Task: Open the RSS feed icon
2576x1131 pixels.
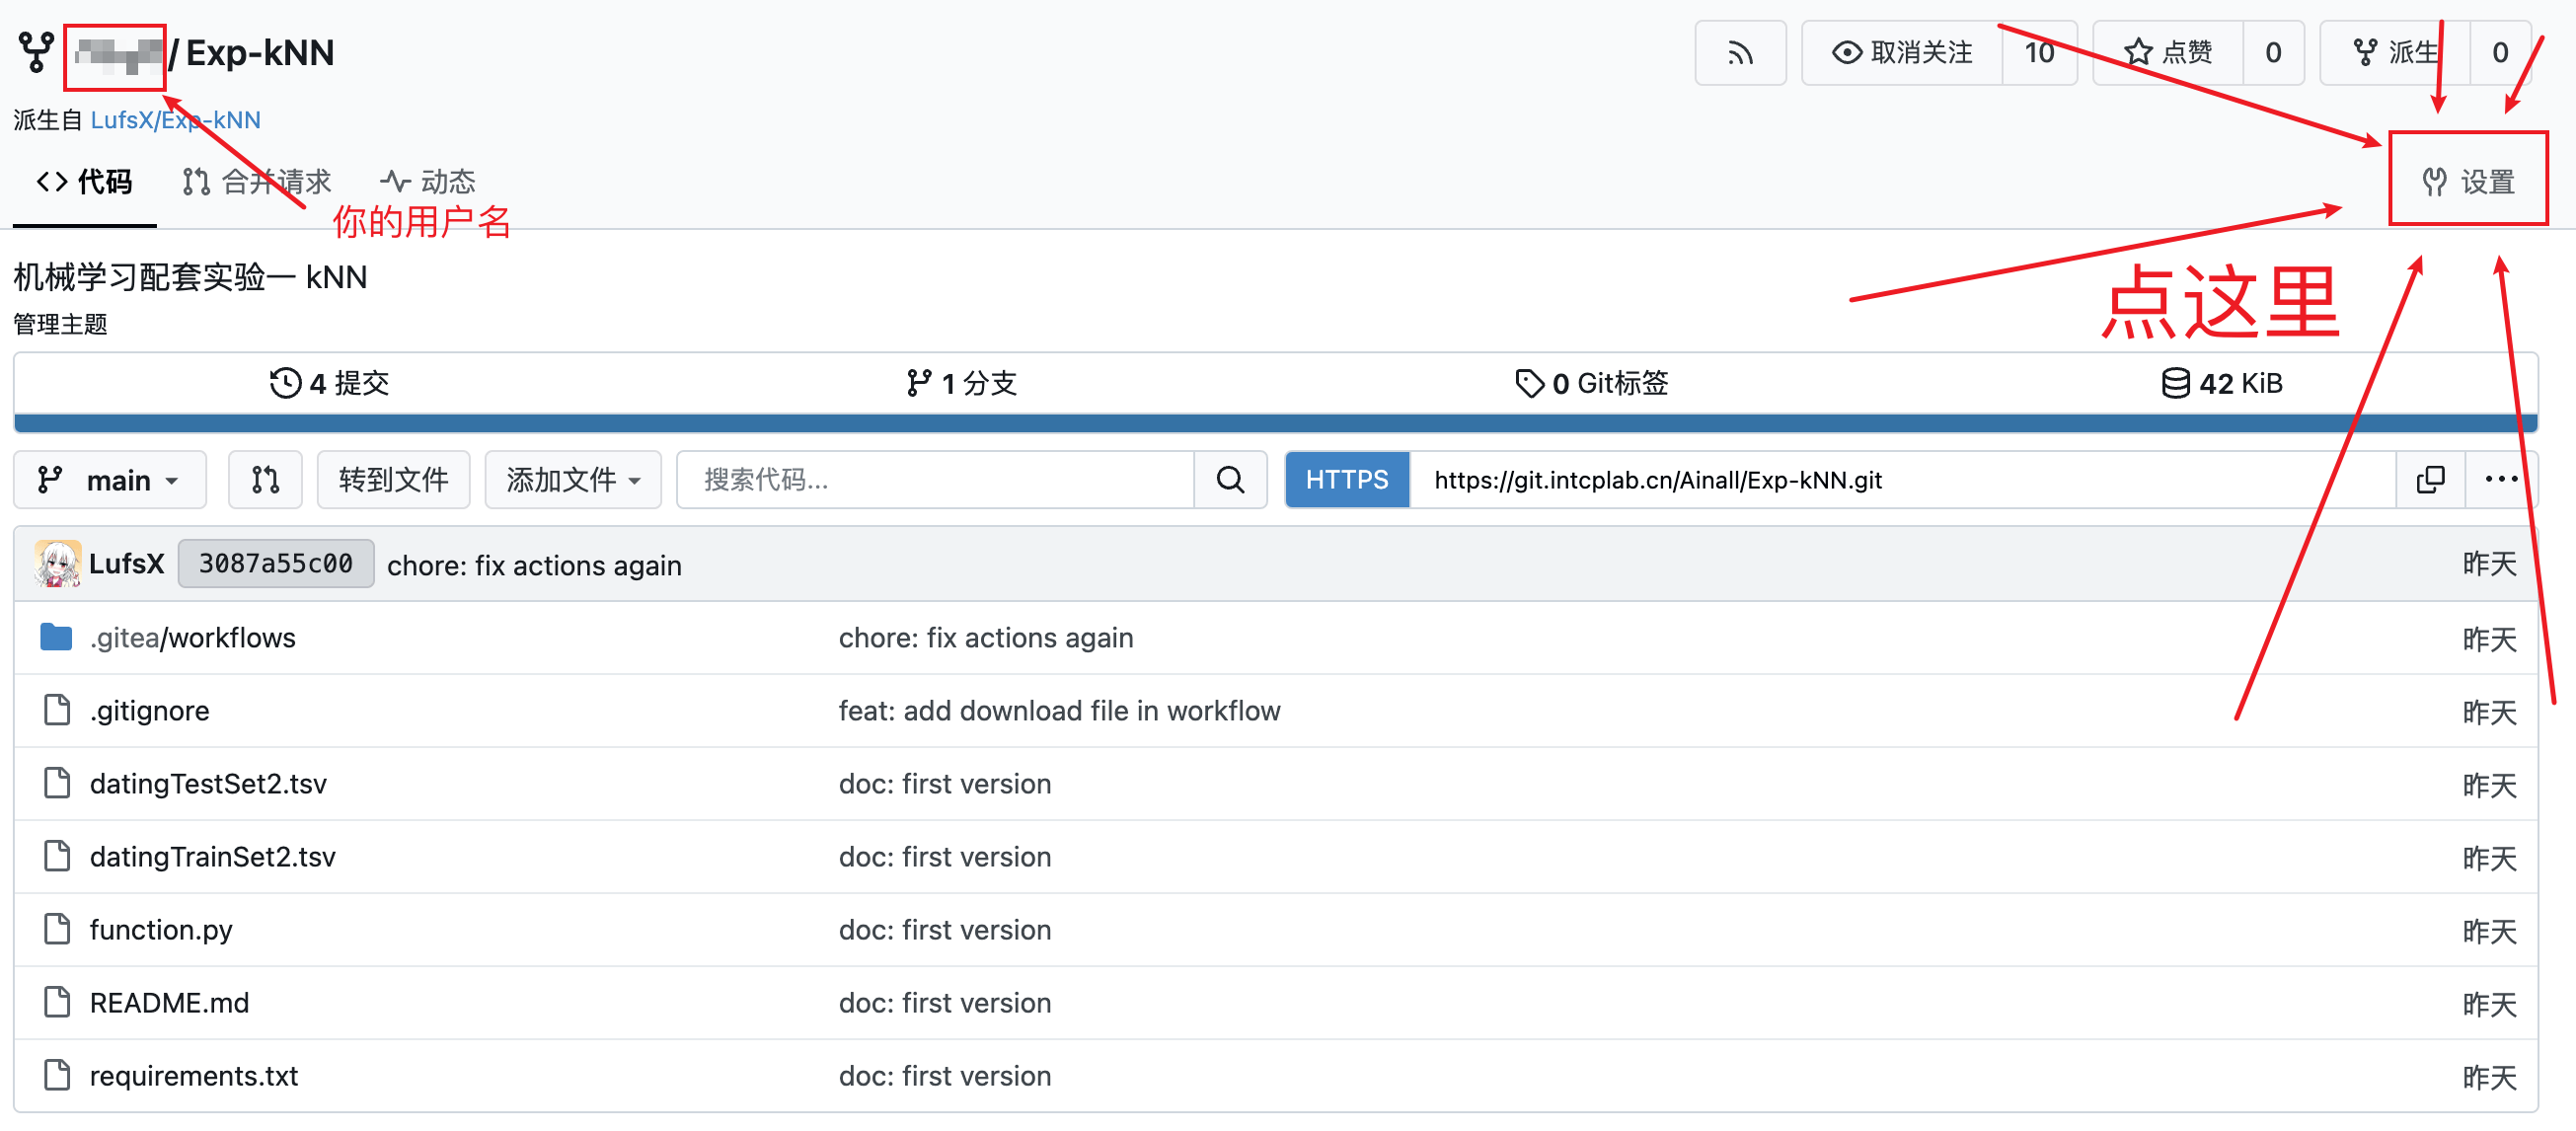Action: [x=1739, y=53]
